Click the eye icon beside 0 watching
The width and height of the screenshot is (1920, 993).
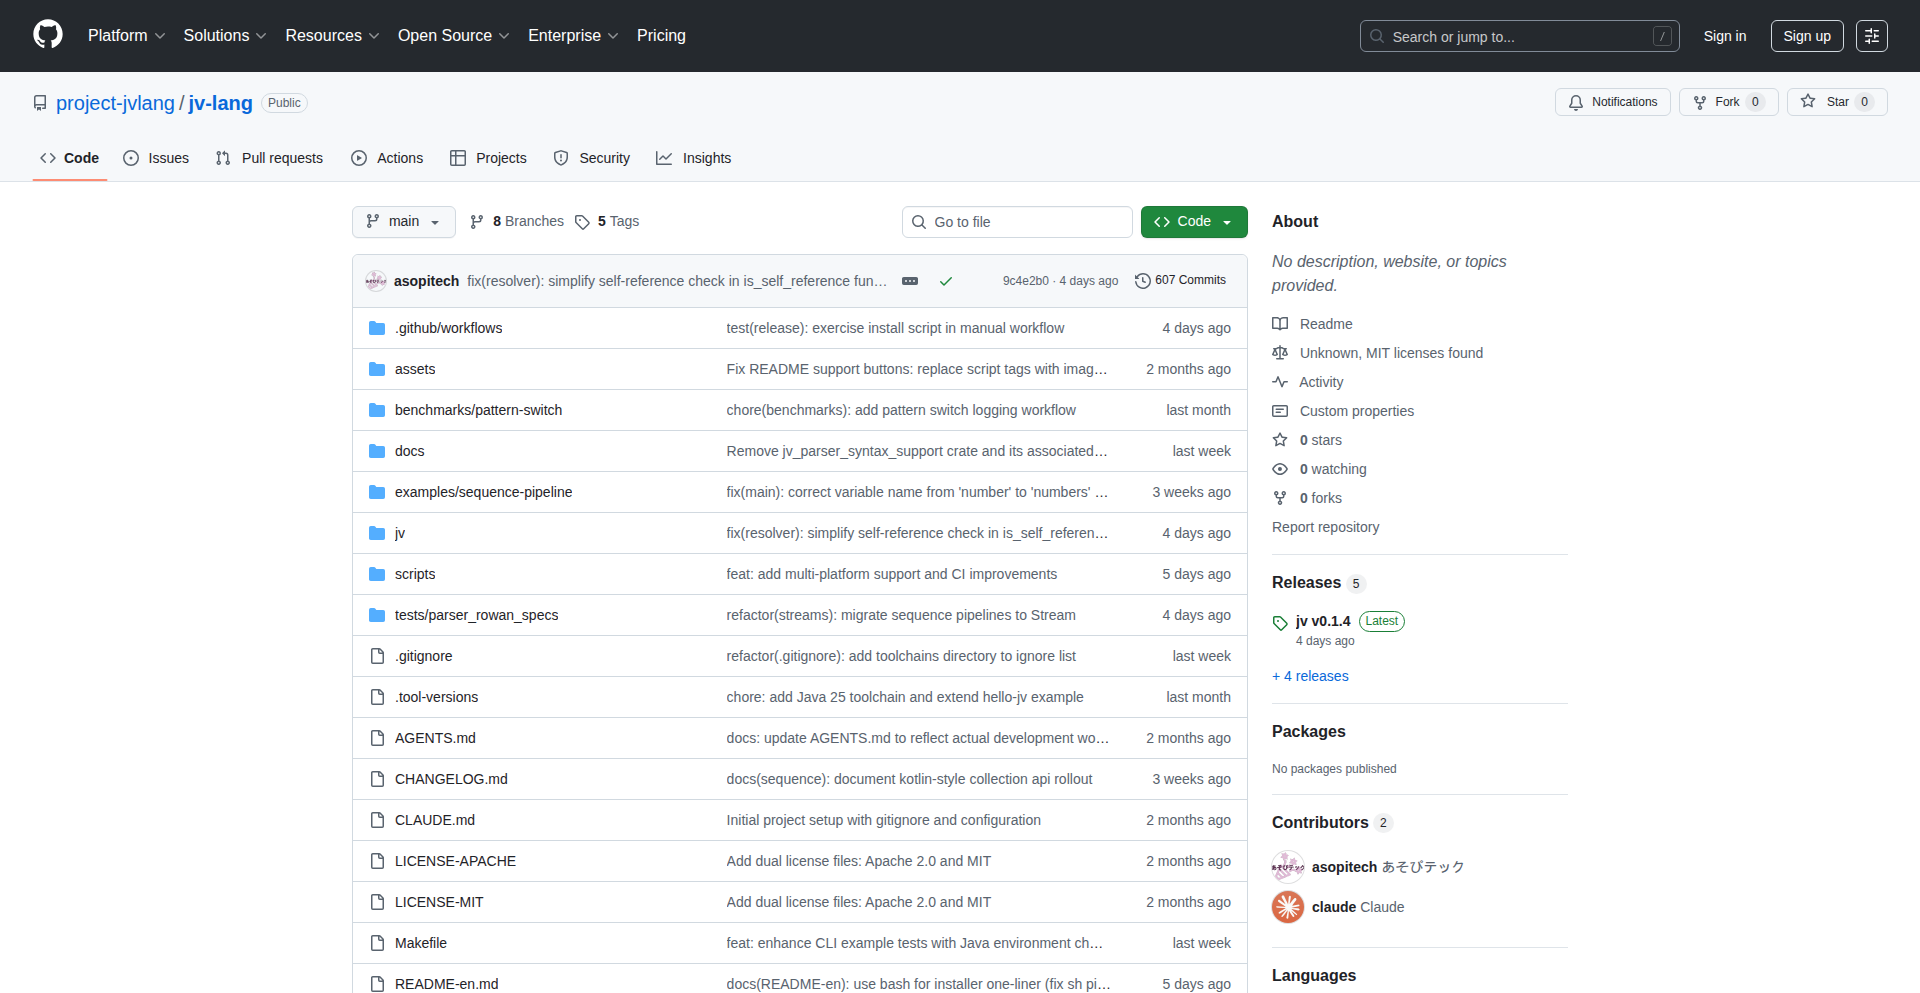click(1280, 469)
